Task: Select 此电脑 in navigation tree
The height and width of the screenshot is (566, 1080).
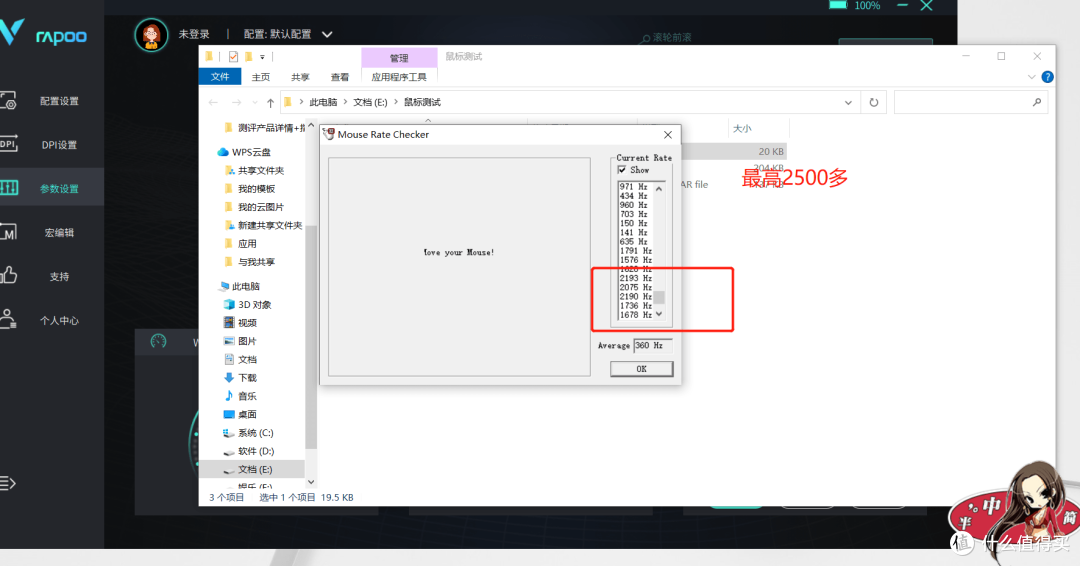Action: click(x=245, y=286)
